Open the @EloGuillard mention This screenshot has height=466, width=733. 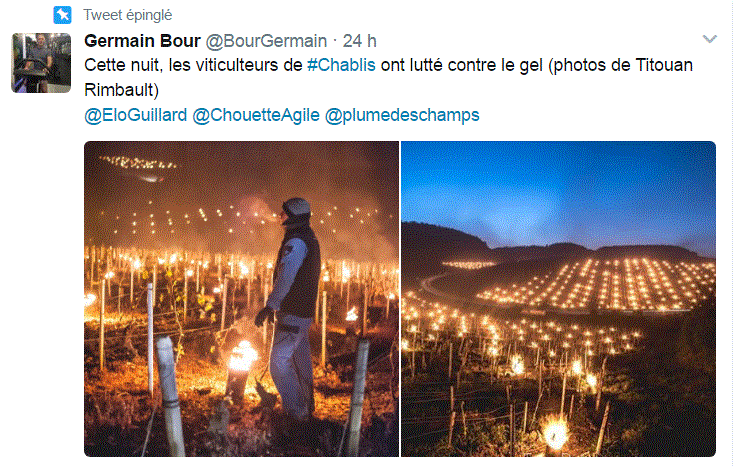pos(136,115)
